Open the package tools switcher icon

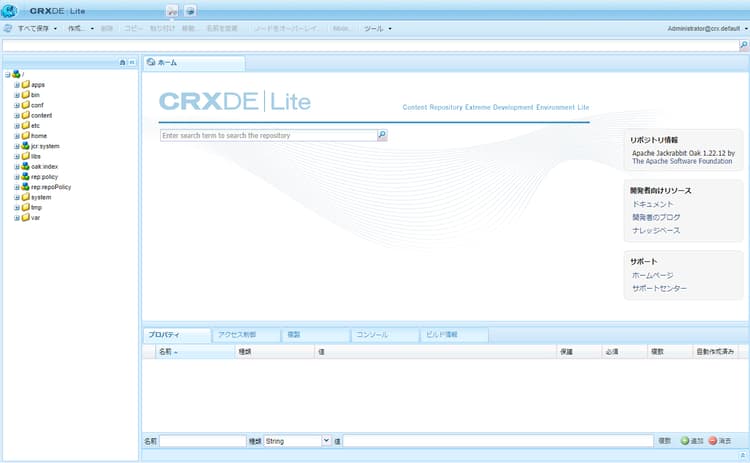coord(172,10)
